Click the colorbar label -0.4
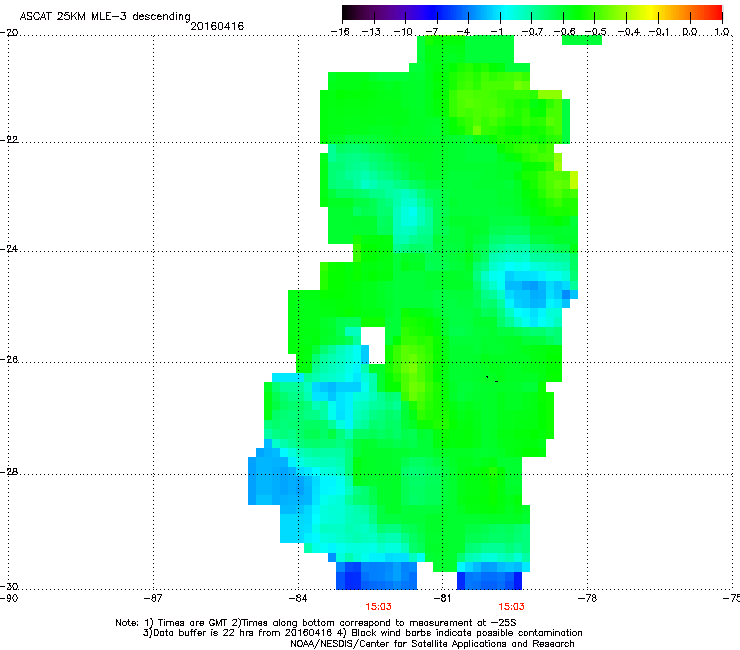Image resolution: width=740 pixels, height=650 pixels. (629, 32)
